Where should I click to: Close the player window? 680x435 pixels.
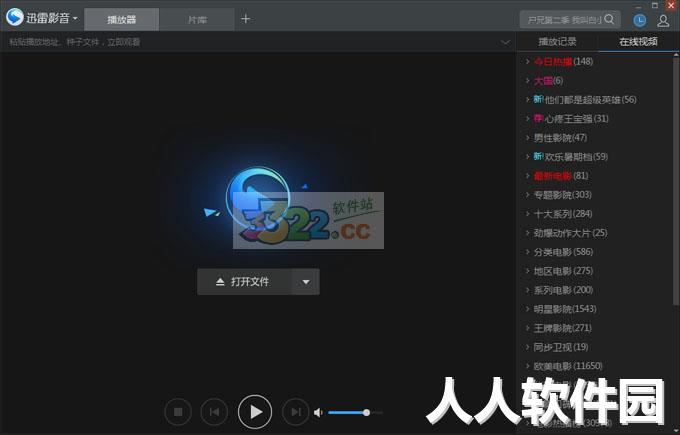click(x=670, y=5)
